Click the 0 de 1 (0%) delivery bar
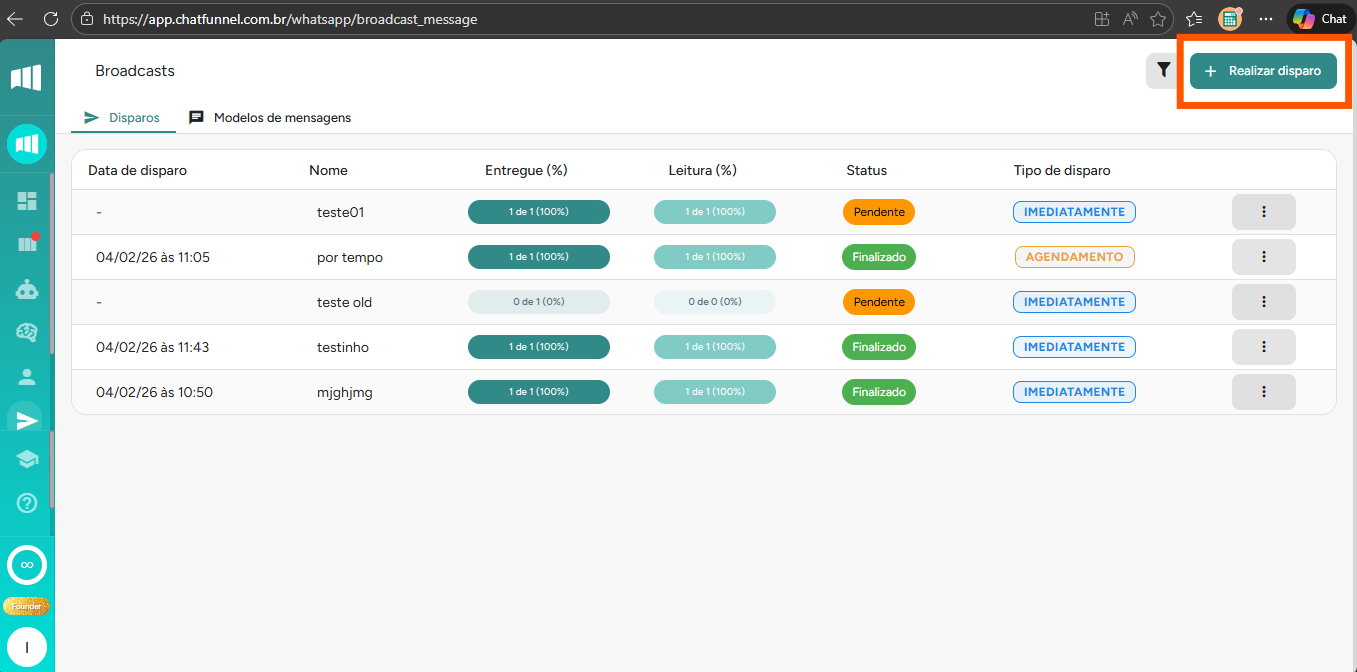Screen dimensions: 1357x672 pyautogui.click(x=539, y=302)
